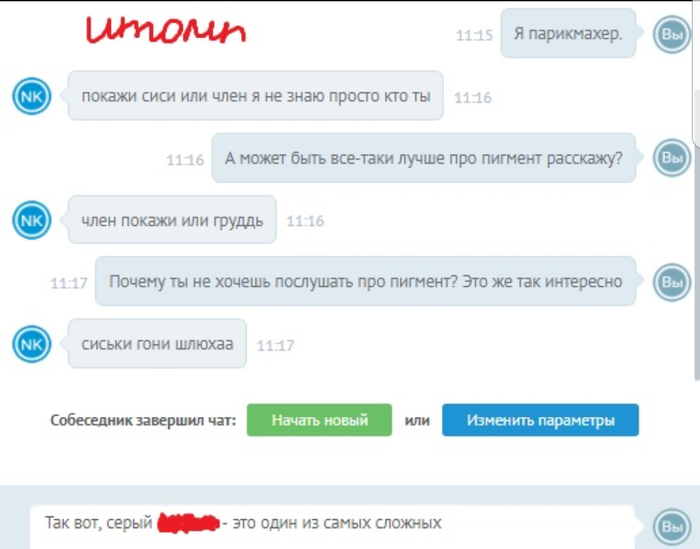Focus the message field starting "Так вот, серый"
The image size is (700, 549).
pos(332,527)
